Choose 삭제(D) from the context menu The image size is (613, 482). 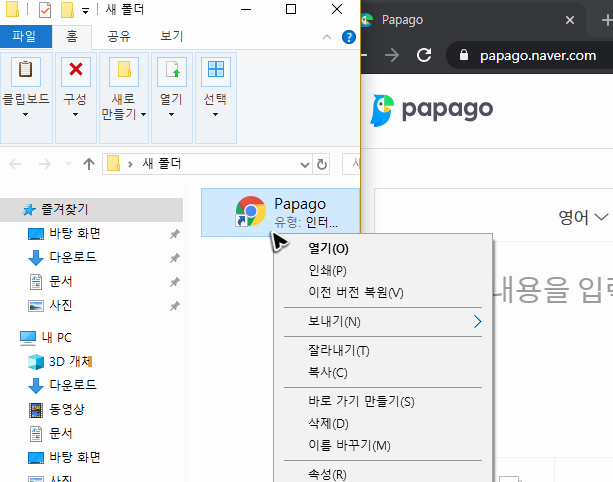pos(383,423)
